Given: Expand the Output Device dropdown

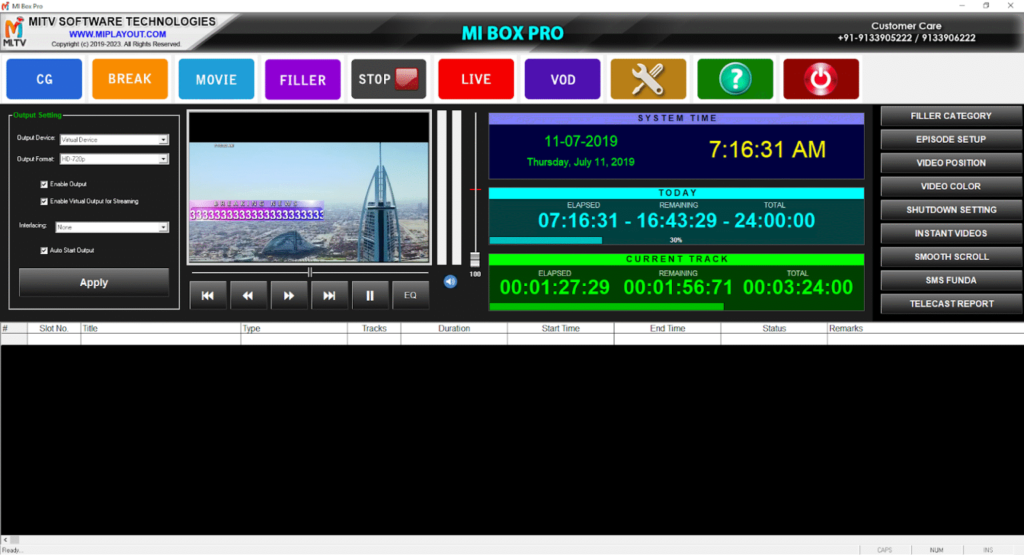Looking at the screenshot, I should pyautogui.click(x=164, y=140).
